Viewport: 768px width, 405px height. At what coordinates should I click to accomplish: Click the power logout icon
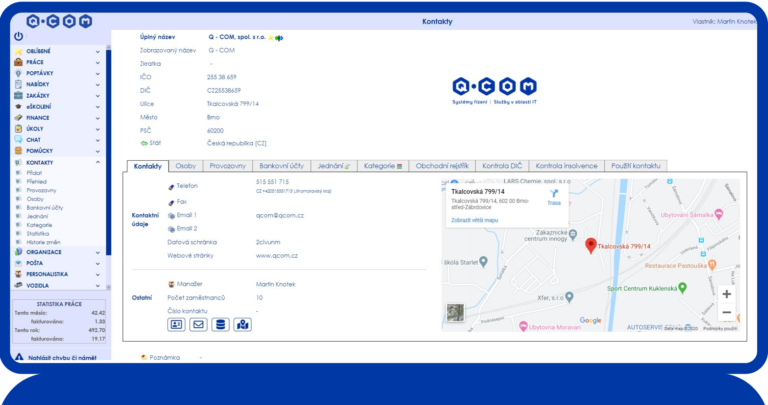click(x=19, y=36)
